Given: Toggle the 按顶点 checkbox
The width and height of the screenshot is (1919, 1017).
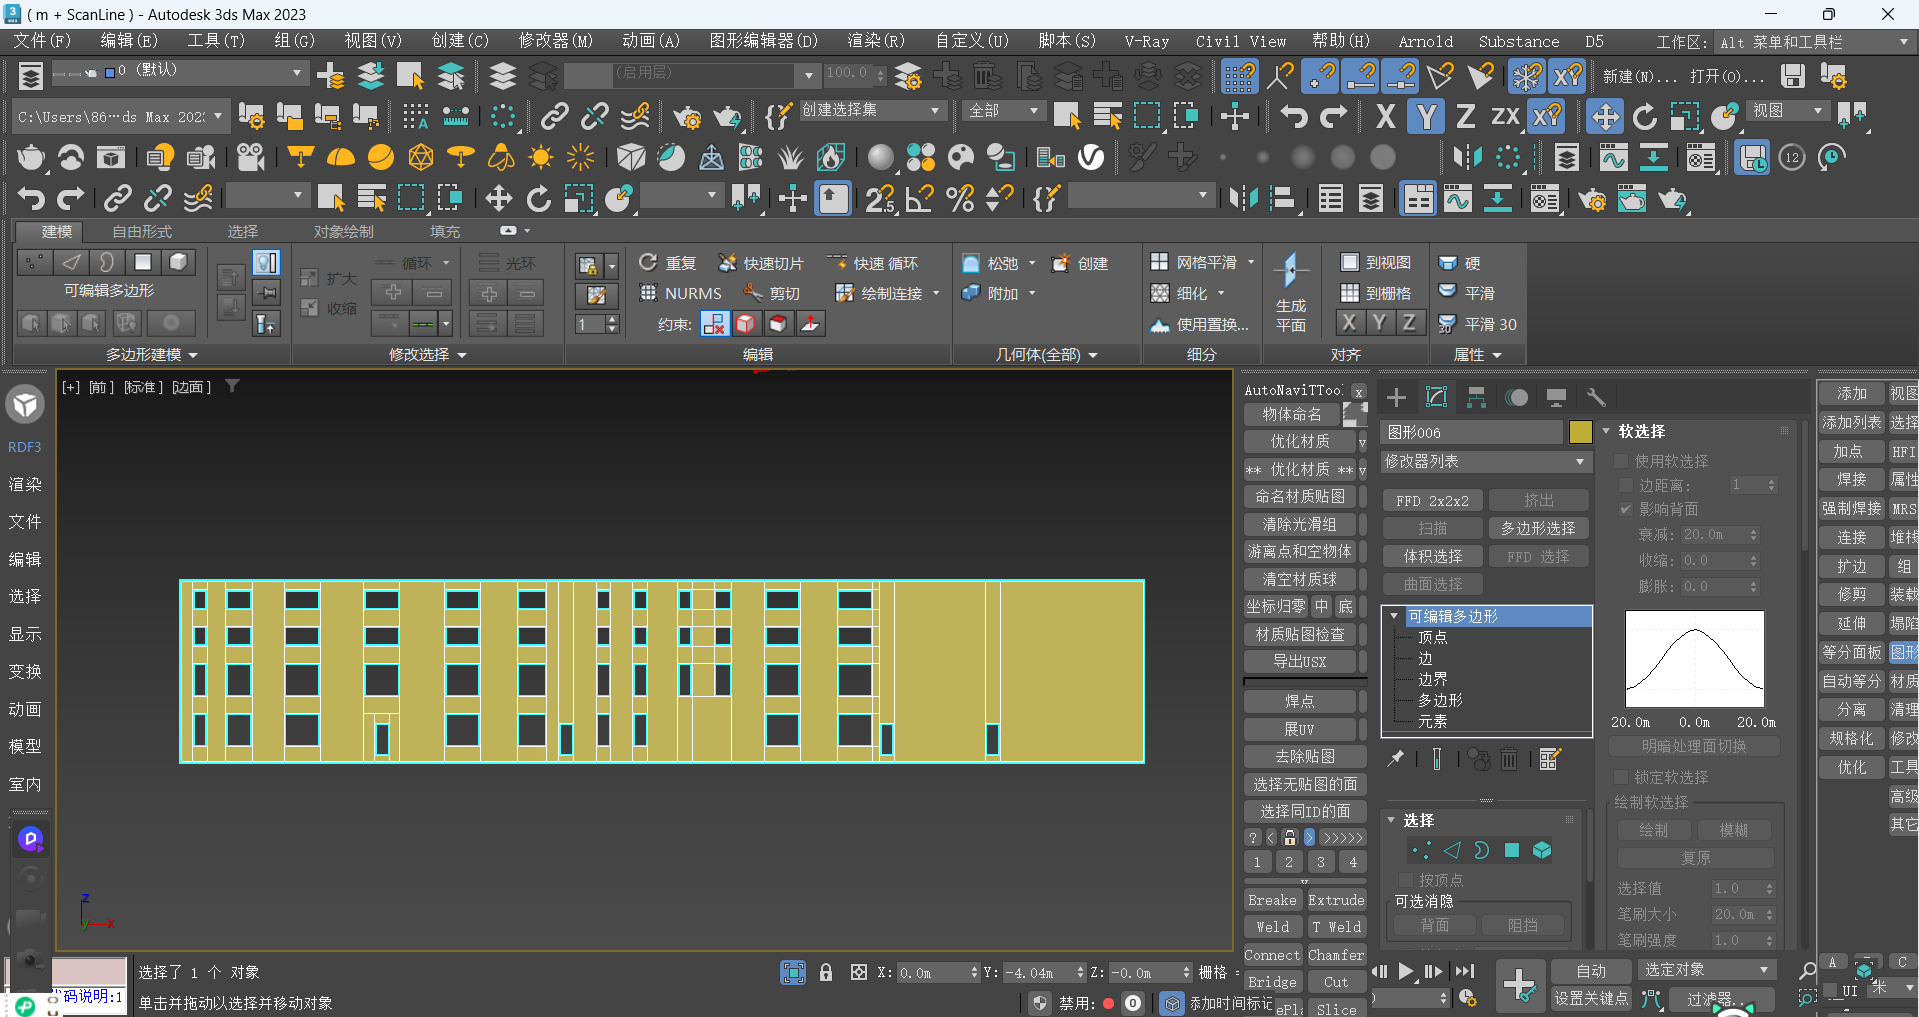Looking at the screenshot, I should coord(1406,880).
